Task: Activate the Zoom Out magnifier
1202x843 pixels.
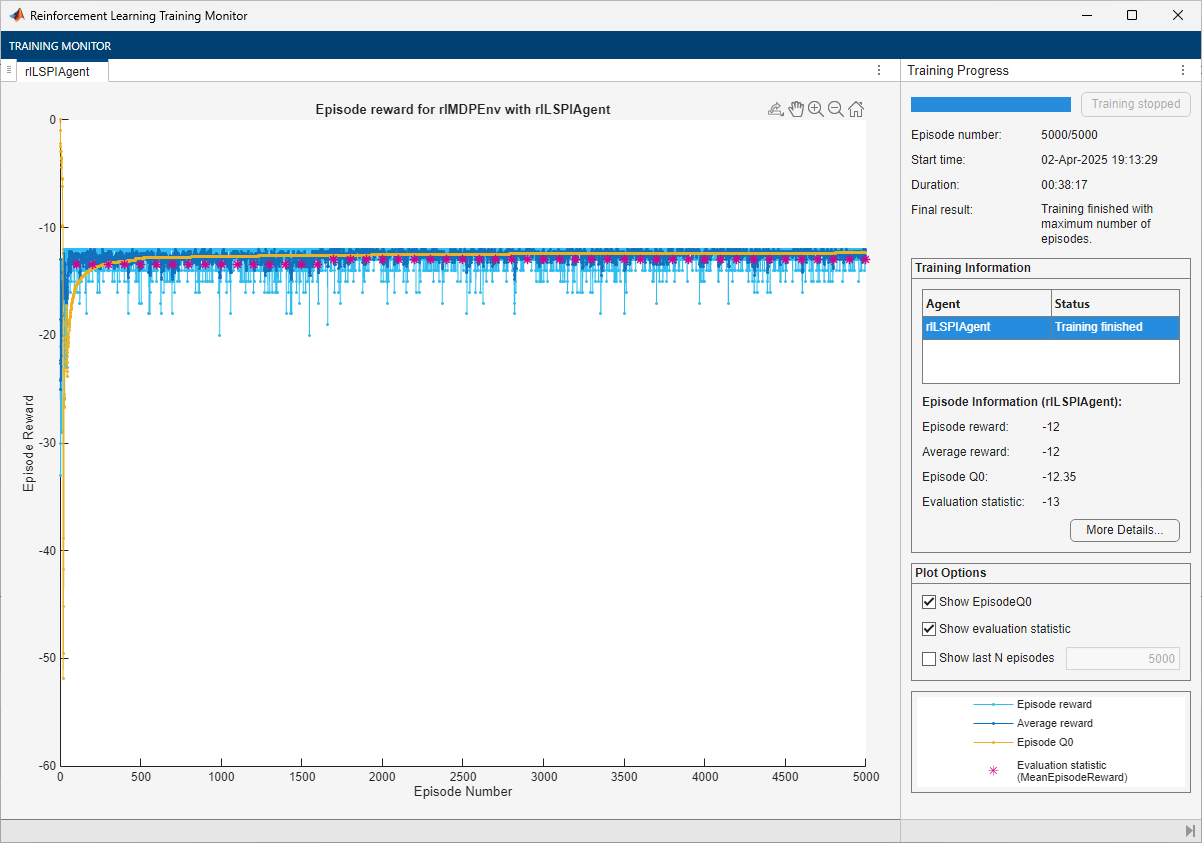Action: 836,110
